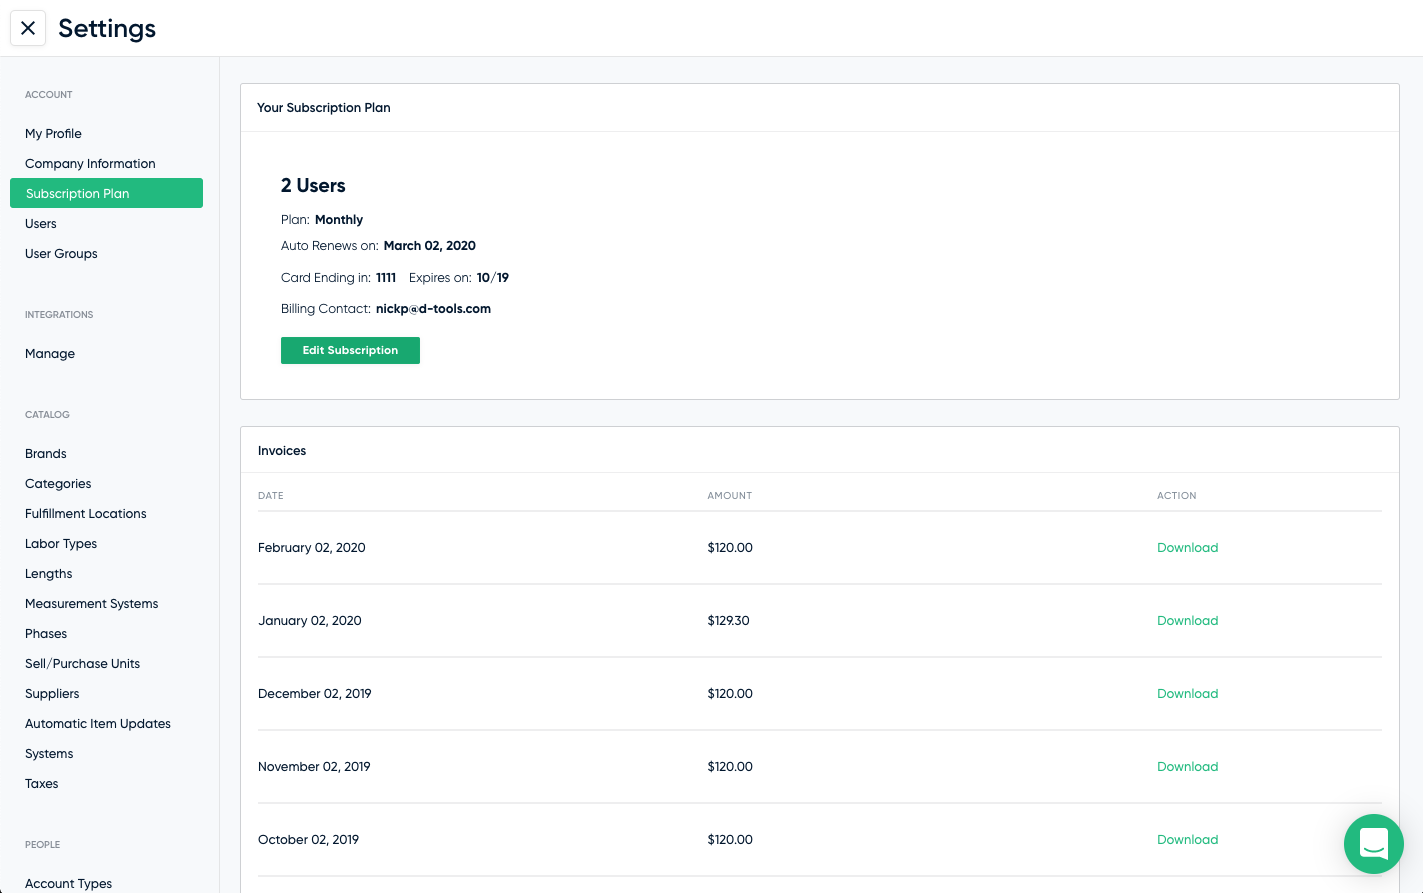Download the October 02, 2019 invoice

coord(1187,839)
